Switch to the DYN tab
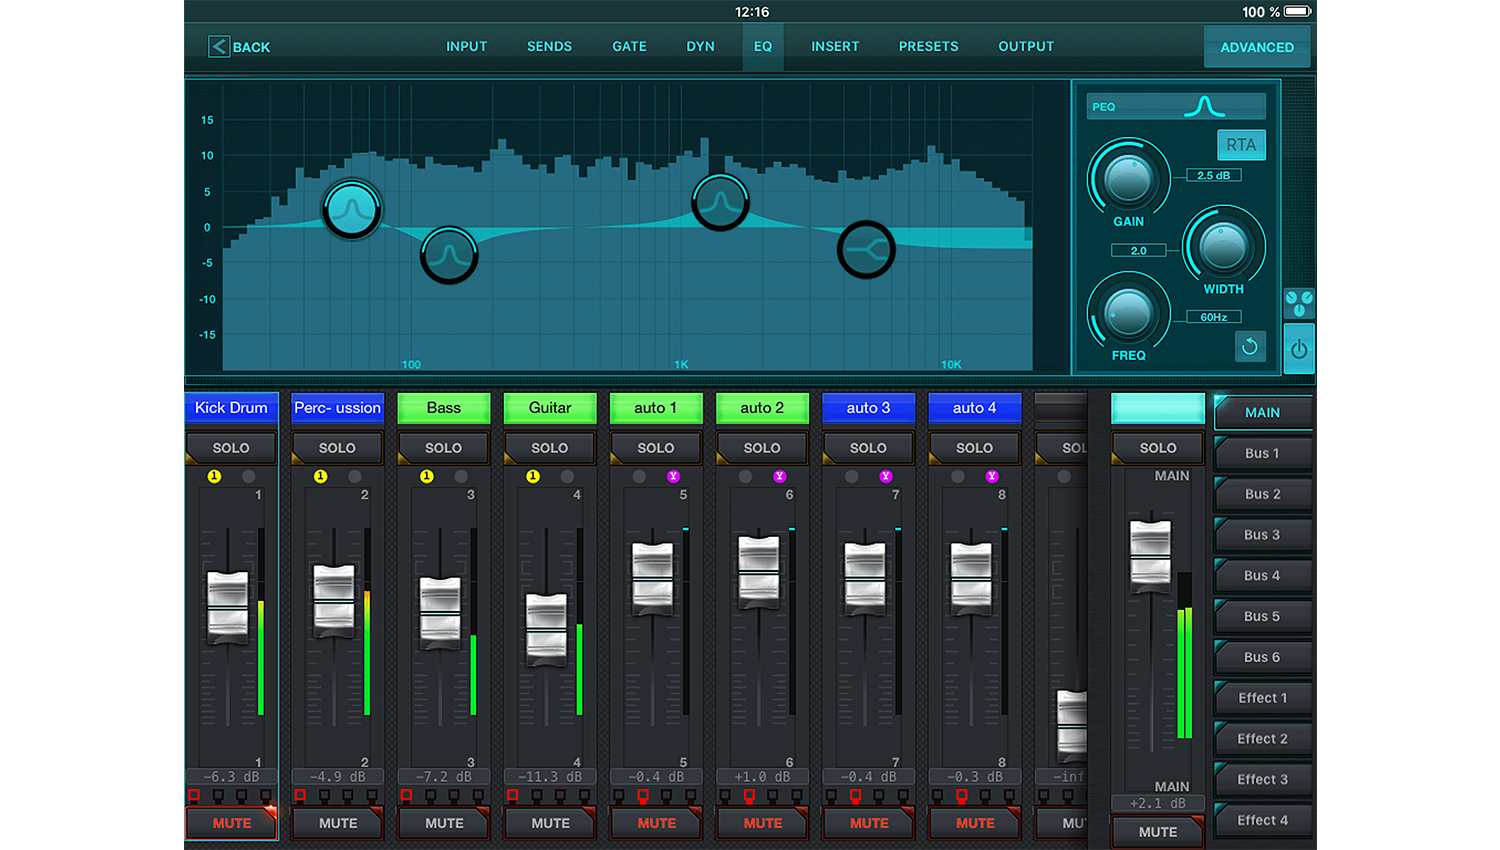Viewport: 1500px width, 850px height. [700, 46]
